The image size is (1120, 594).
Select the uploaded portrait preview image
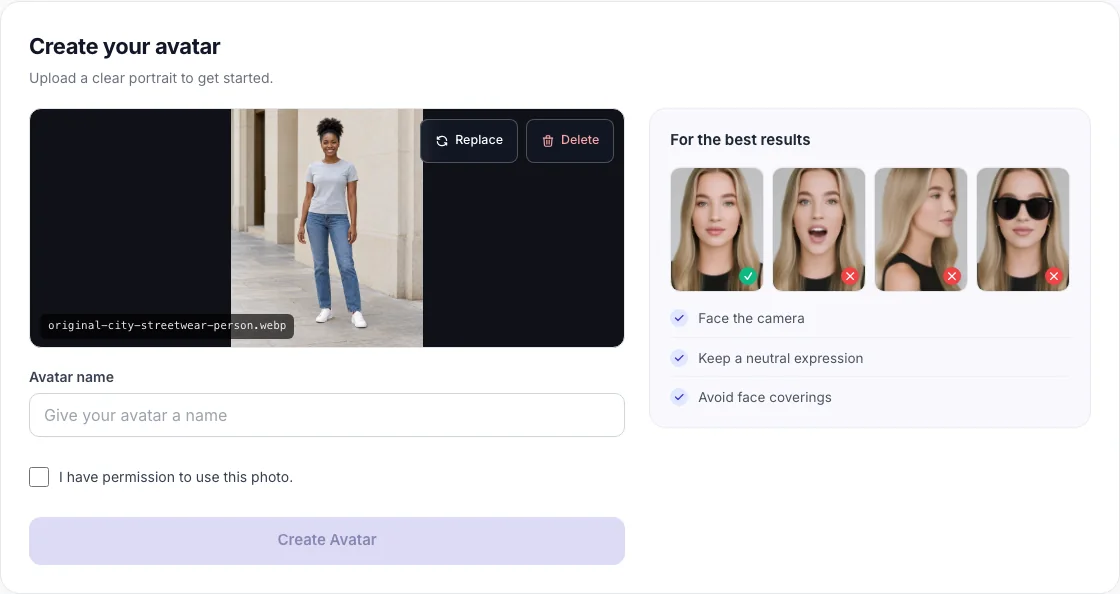click(327, 228)
